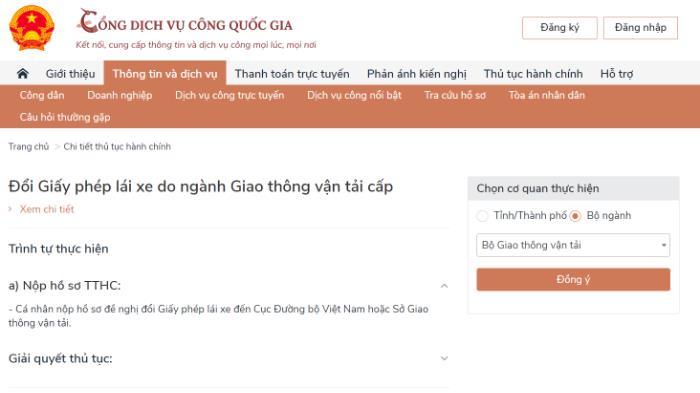
Task: Open 'Câu hỏi thường gặp' submenu link
Action: [x=65, y=117]
